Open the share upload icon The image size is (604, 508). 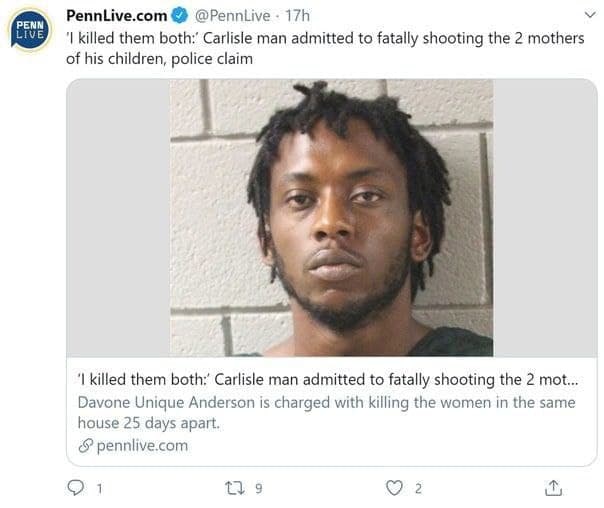click(553, 488)
